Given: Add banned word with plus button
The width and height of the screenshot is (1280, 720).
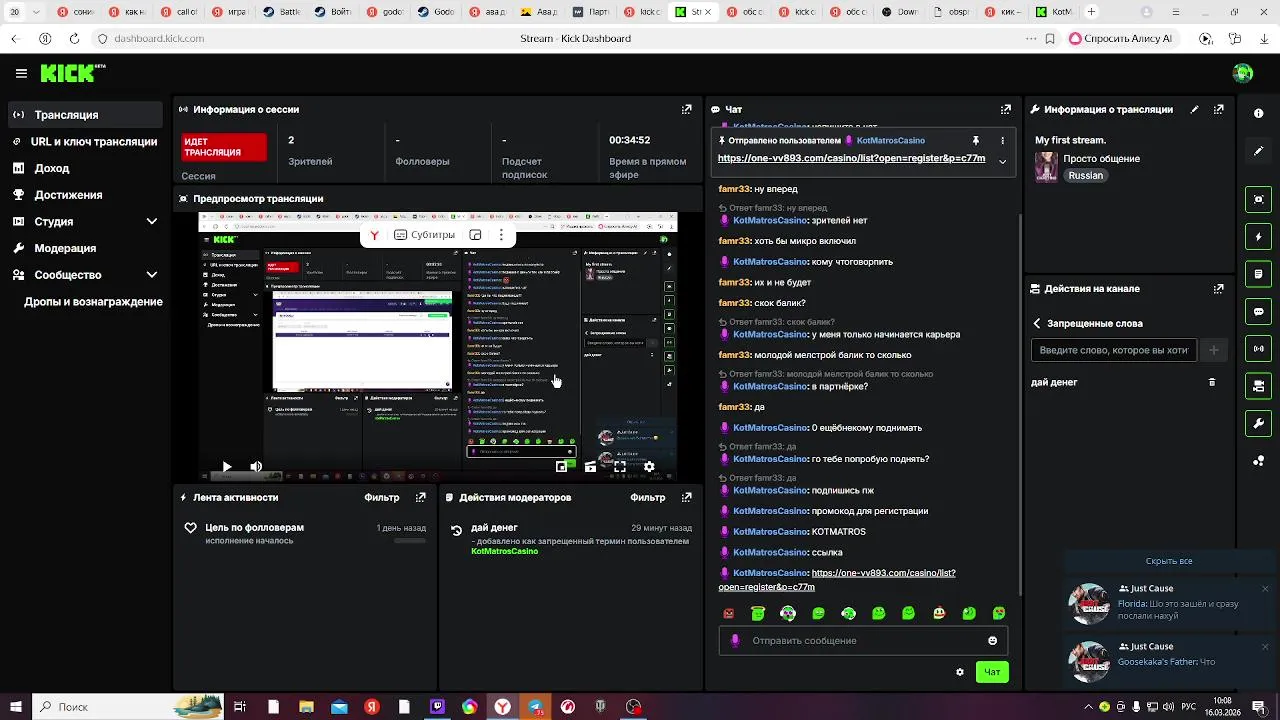Looking at the screenshot, I should (x=1214, y=350).
